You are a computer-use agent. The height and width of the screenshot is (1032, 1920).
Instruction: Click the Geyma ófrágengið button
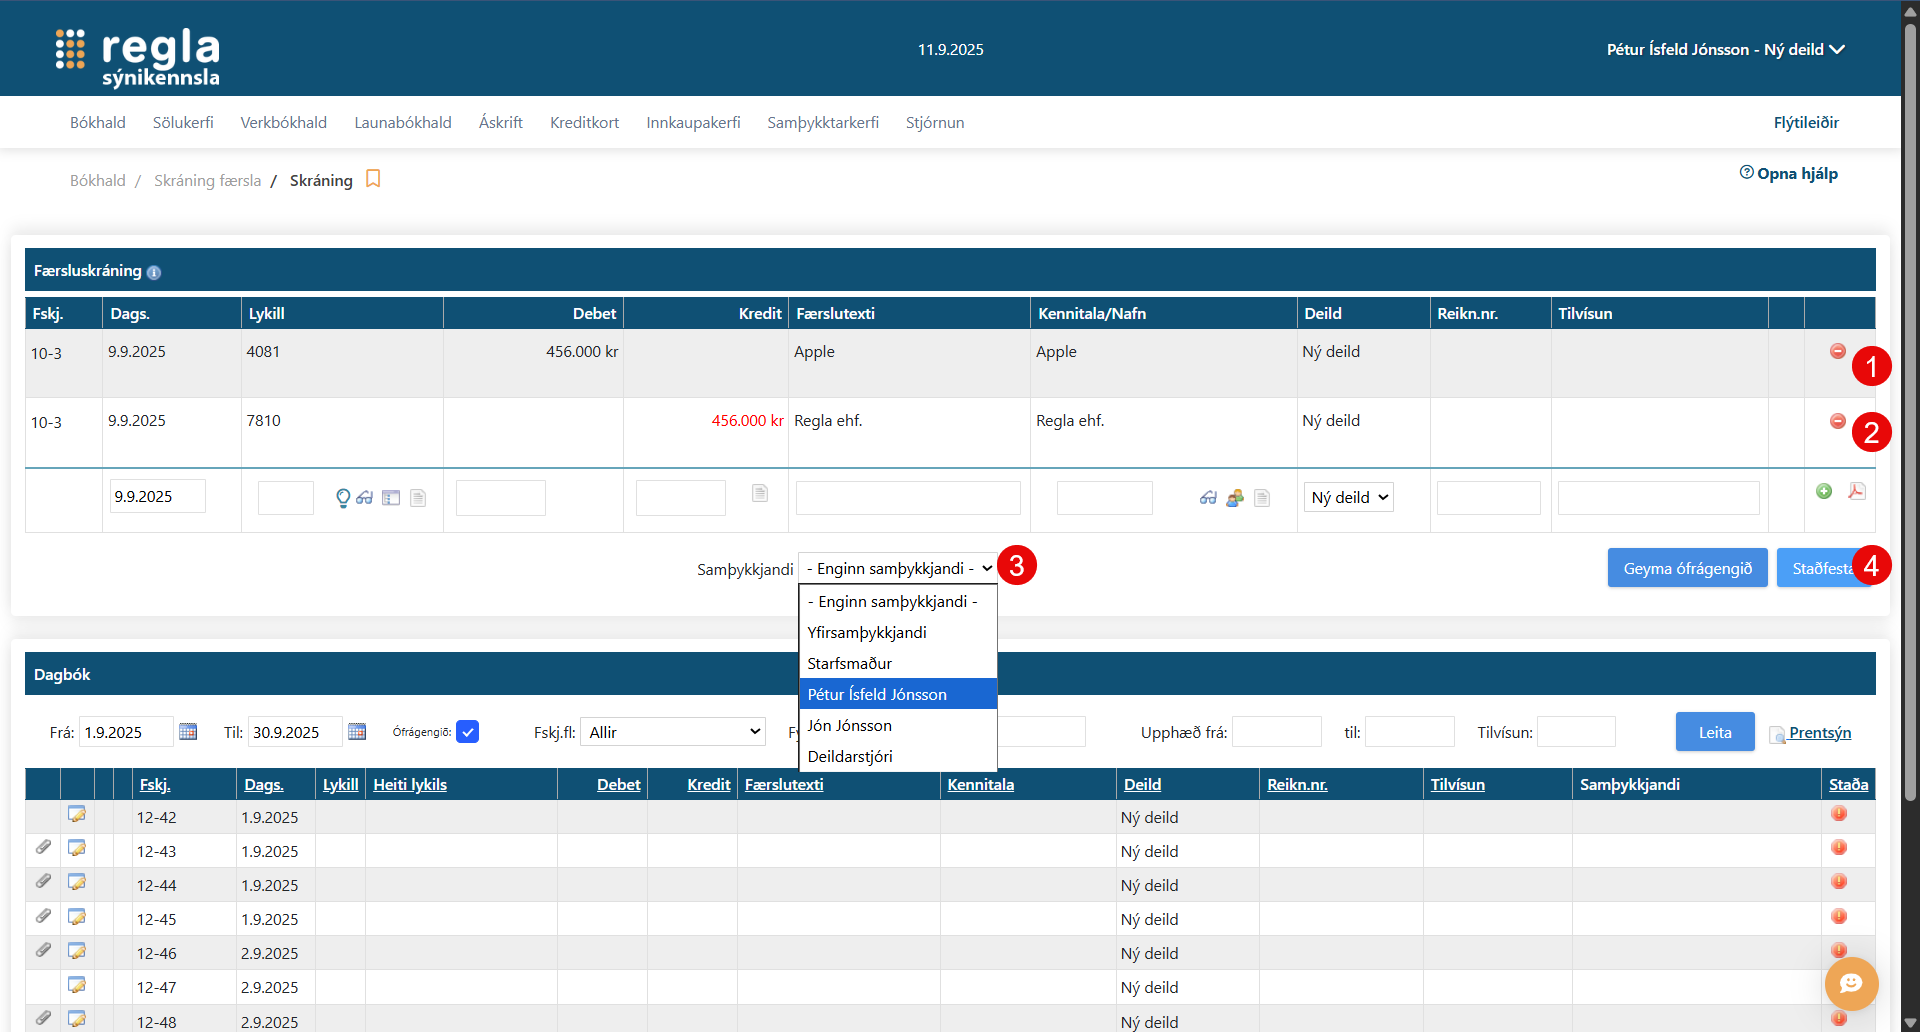click(x=1687, y=568)
